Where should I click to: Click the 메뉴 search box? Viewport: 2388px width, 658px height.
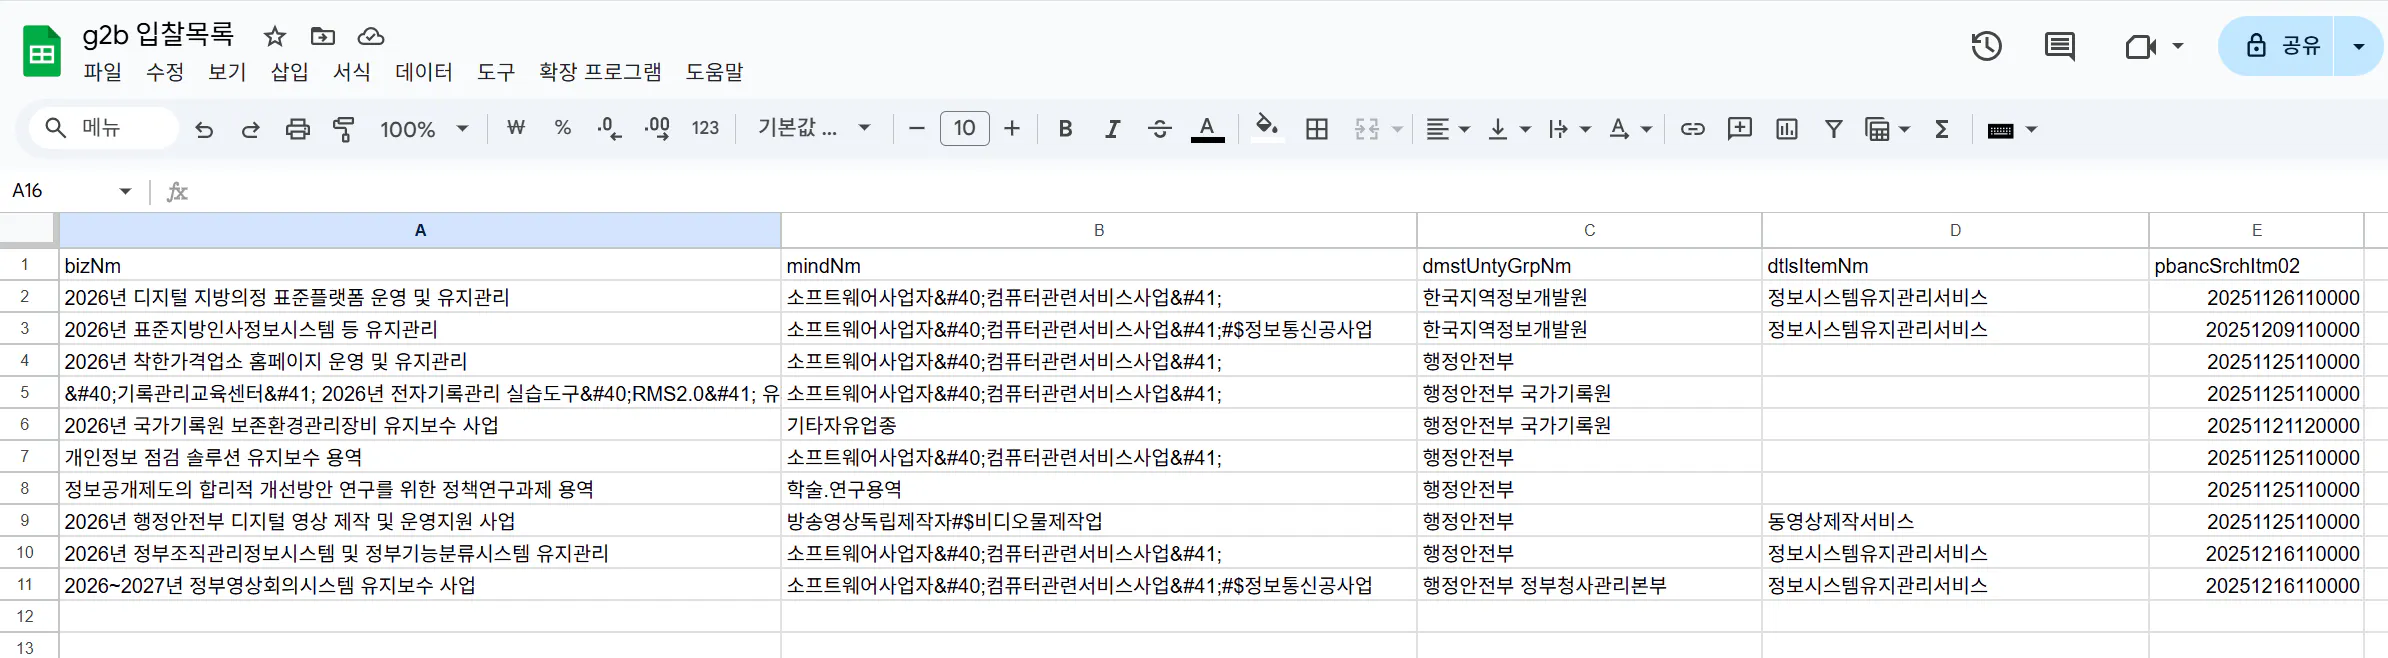click(104, 128)
